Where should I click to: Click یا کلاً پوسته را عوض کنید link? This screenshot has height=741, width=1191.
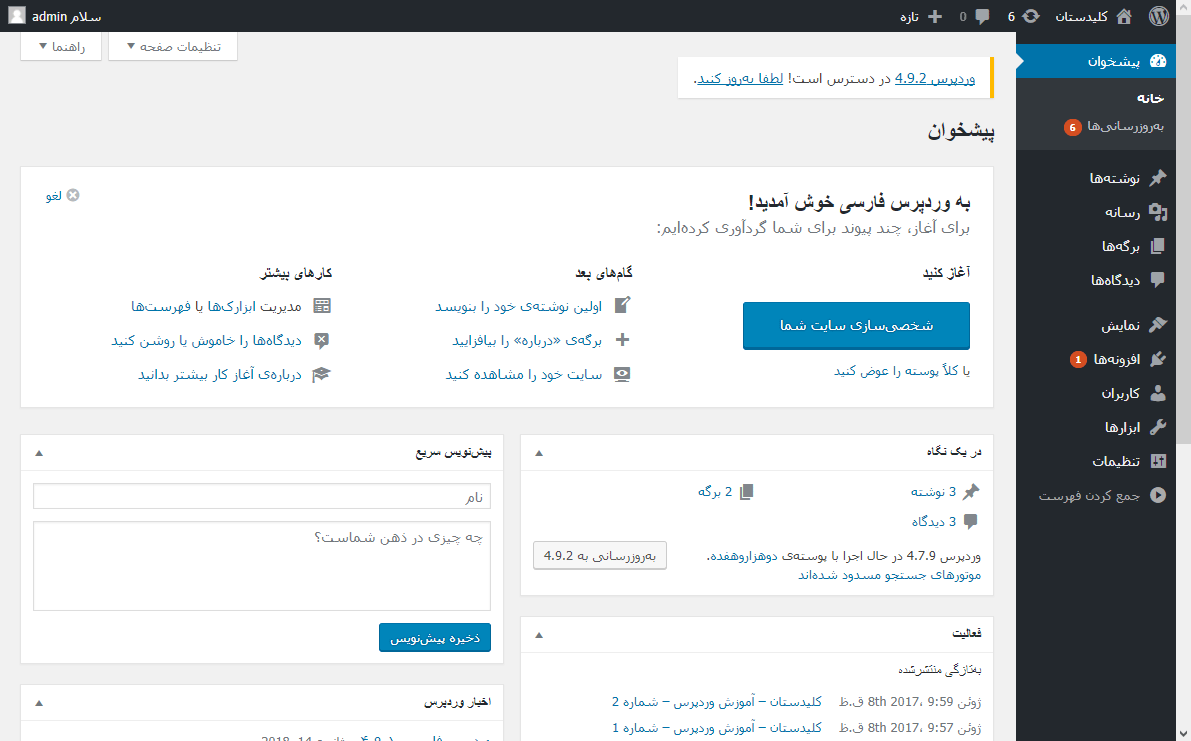point(902,370)
